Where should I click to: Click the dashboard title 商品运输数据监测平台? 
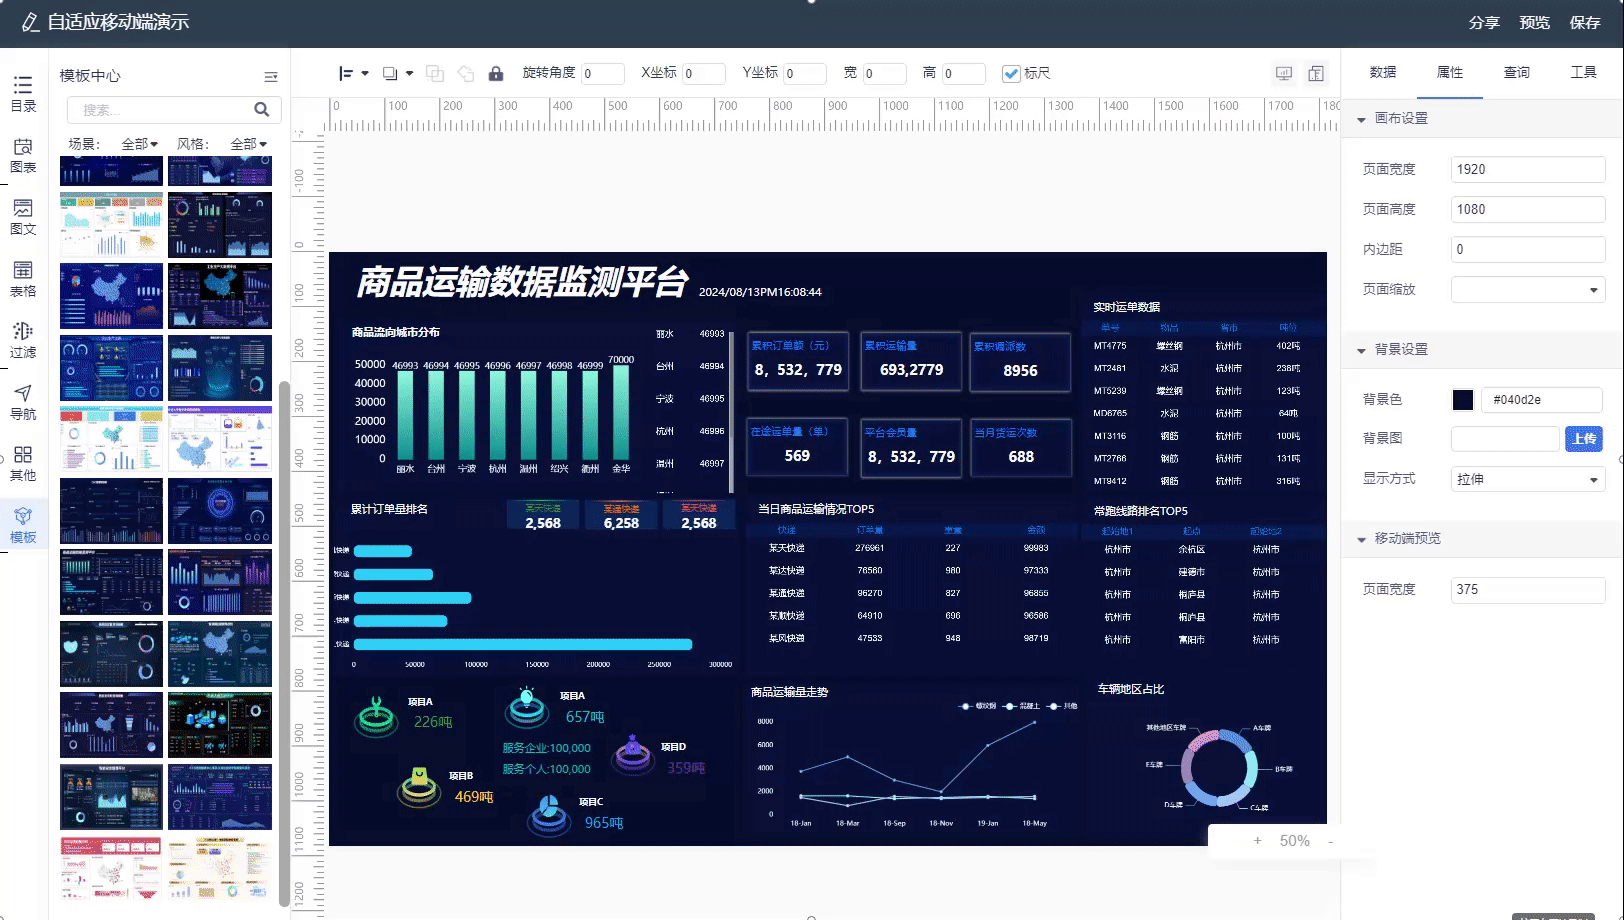pyautogui.click(x=522, y=283)
